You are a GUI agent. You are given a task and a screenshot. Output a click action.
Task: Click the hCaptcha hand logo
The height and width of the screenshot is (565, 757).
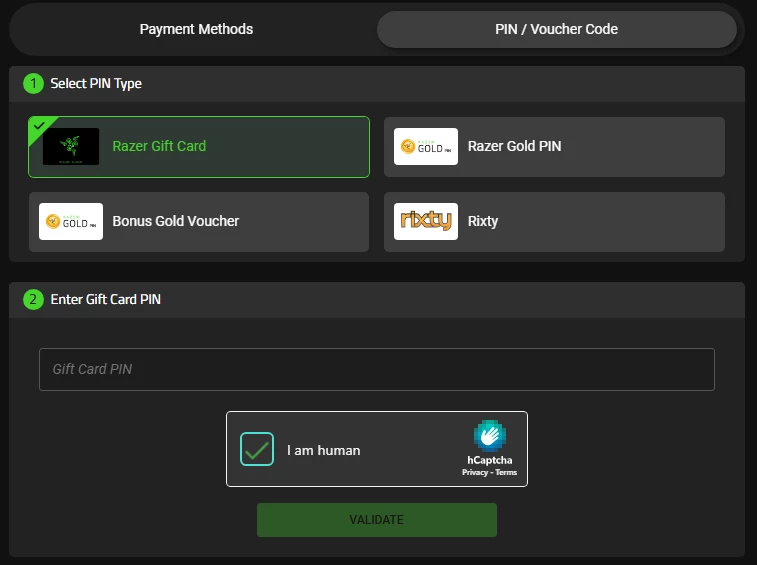[x=490, y=436]
